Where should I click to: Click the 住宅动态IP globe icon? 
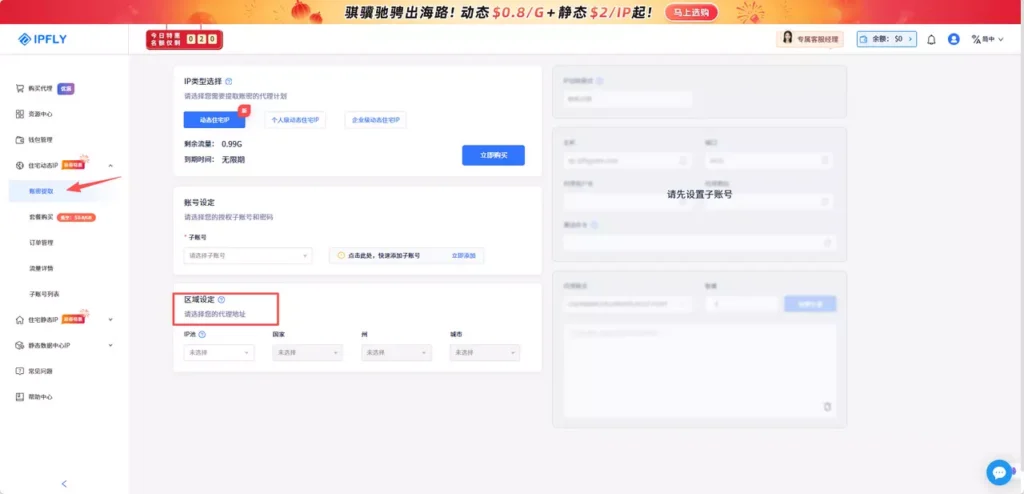coord(20,165)
